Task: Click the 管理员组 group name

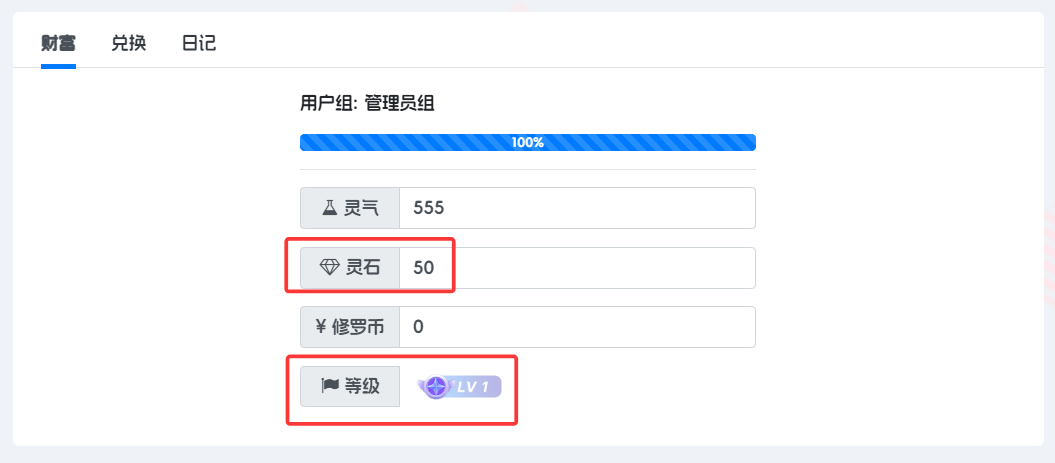Action: tap(400, 104)
